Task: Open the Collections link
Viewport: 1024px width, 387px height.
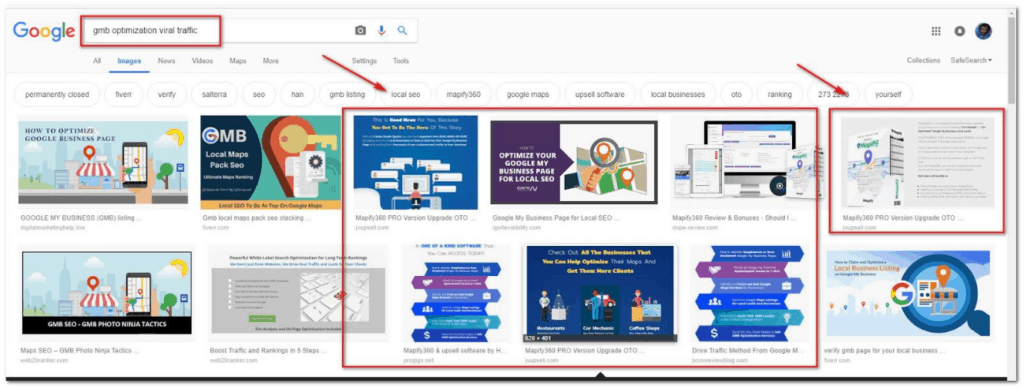Action: [x=923, y=60]
